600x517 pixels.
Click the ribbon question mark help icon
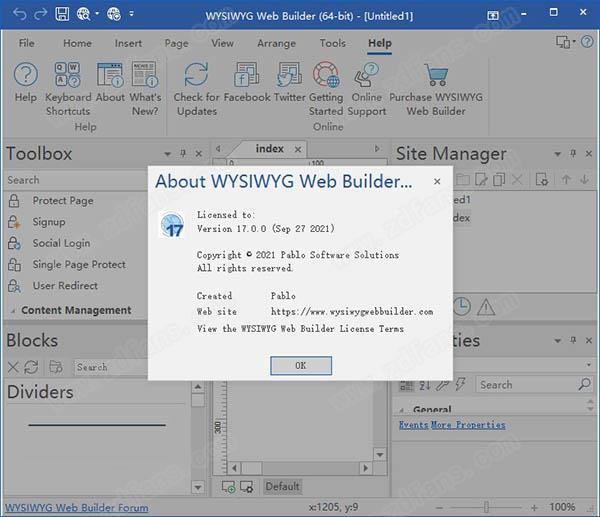[x=587, y=41]
